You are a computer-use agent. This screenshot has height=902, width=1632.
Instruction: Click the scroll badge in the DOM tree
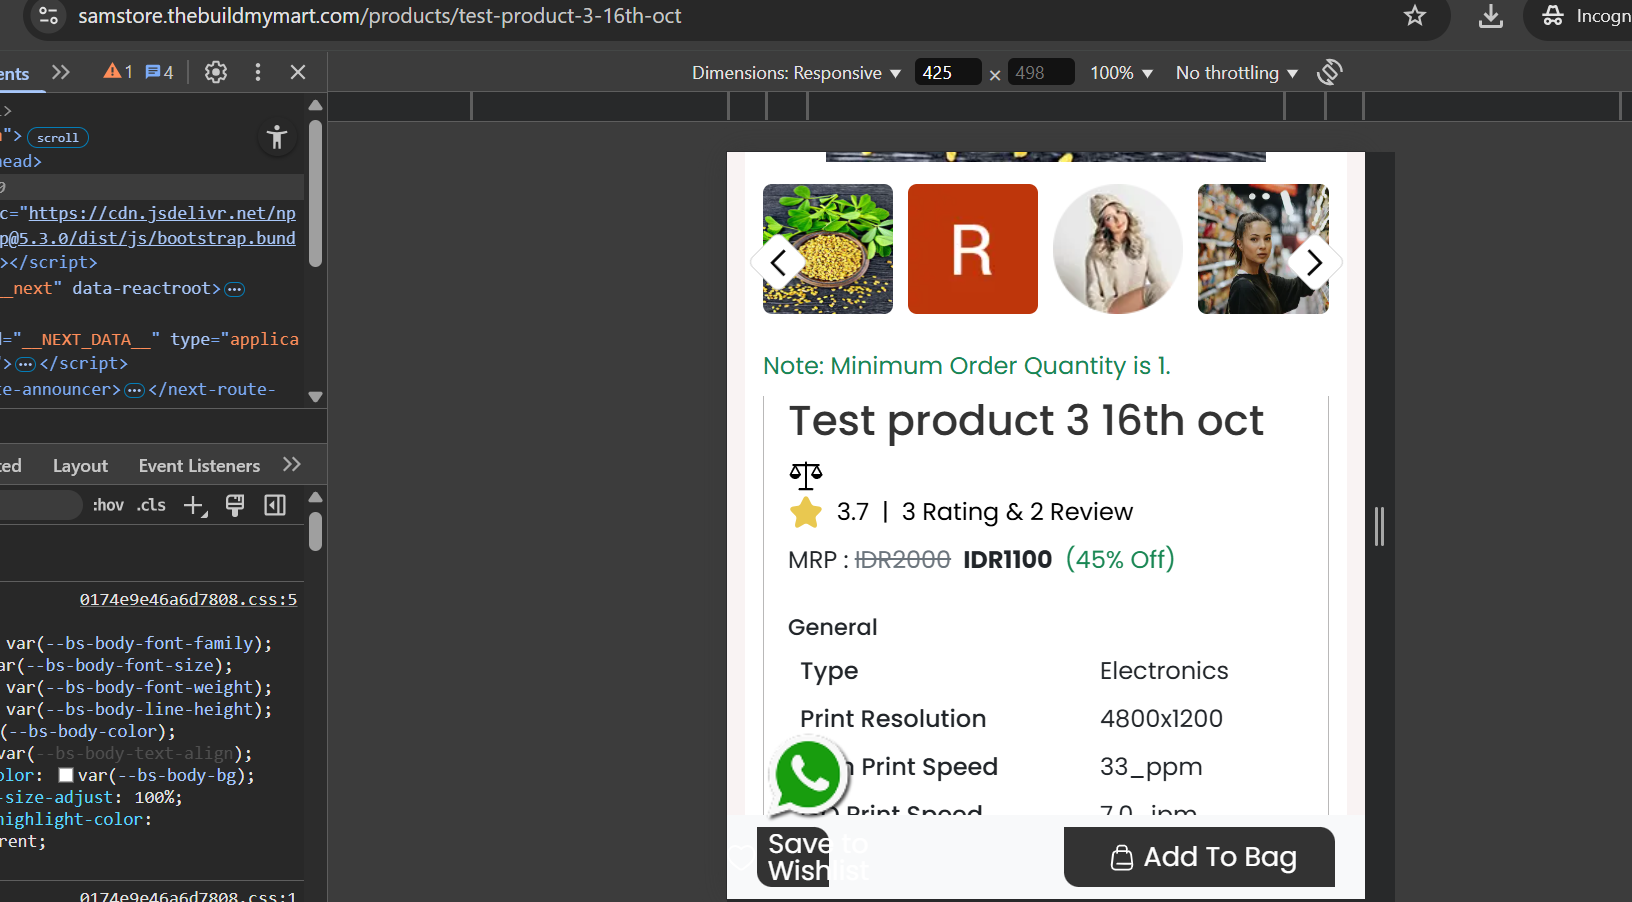58,138
